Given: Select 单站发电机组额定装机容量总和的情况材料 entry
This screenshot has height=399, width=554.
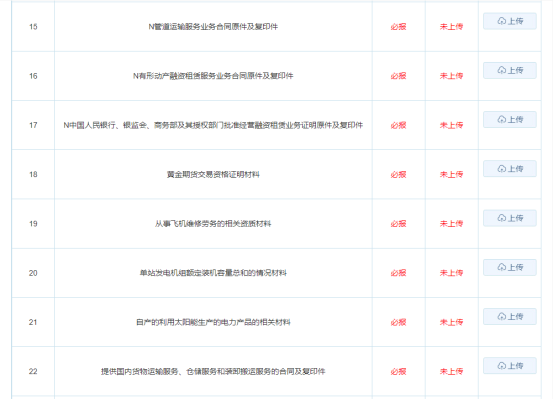Looking at the screenshot, I should [213, 273].
